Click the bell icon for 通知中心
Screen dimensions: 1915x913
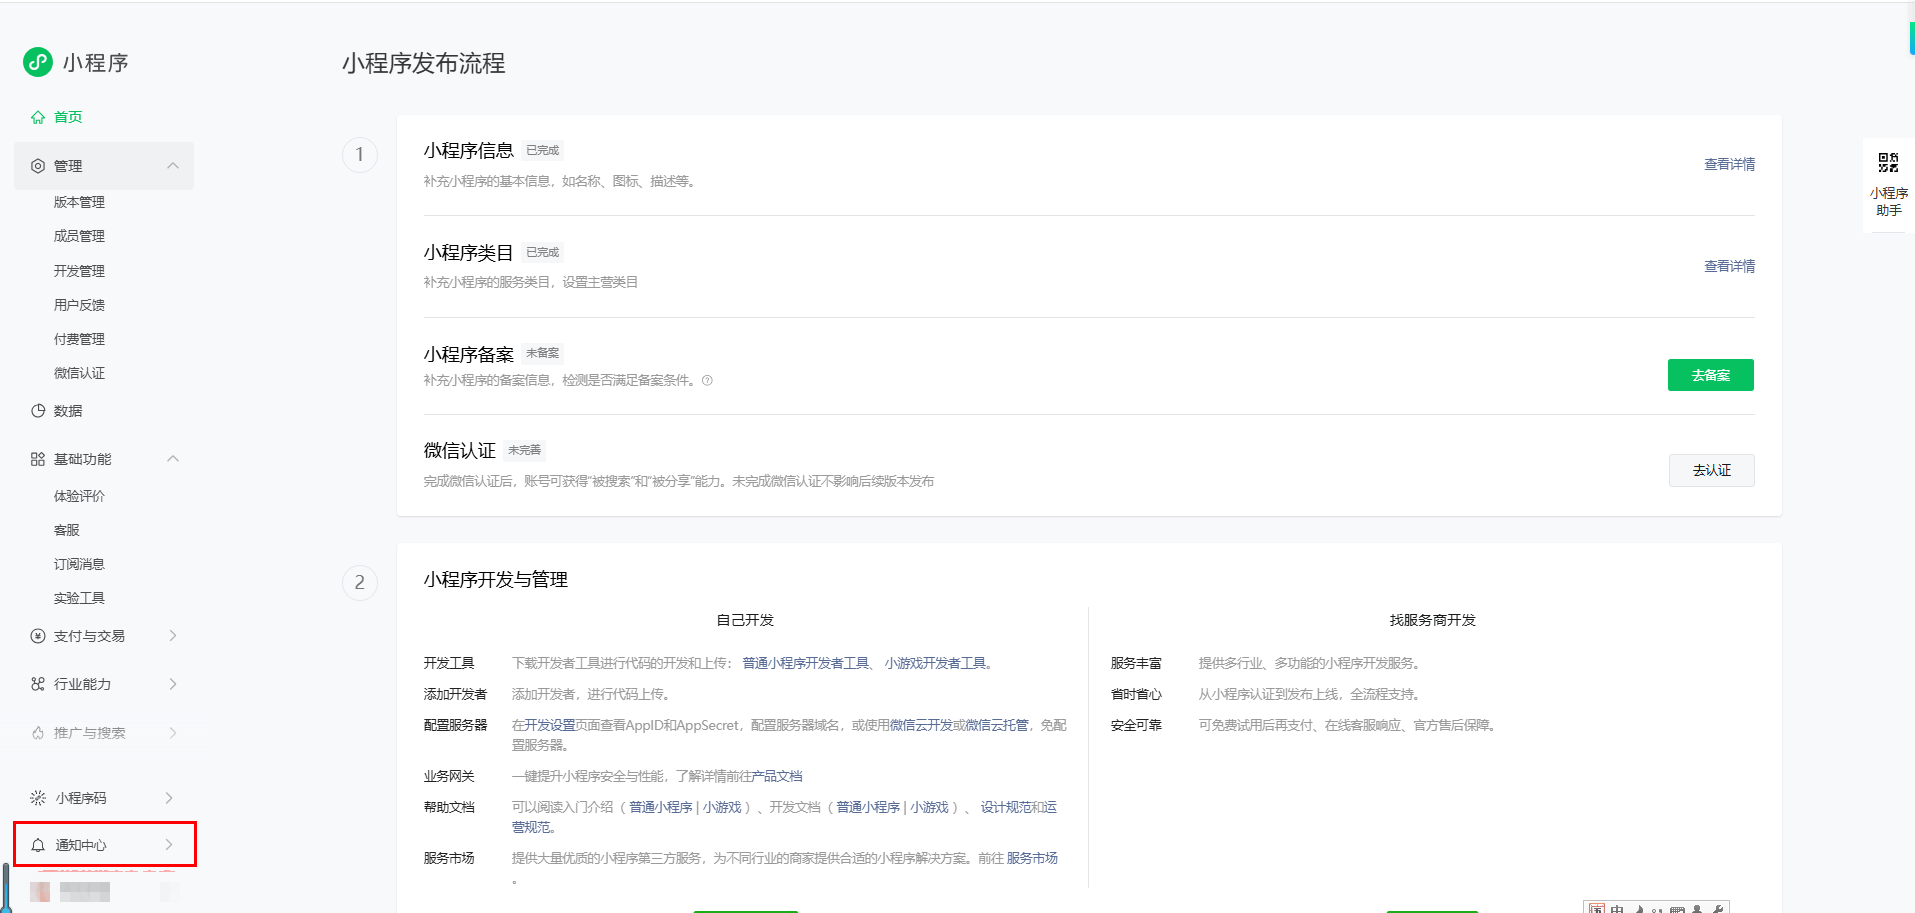tap(38, 845)
